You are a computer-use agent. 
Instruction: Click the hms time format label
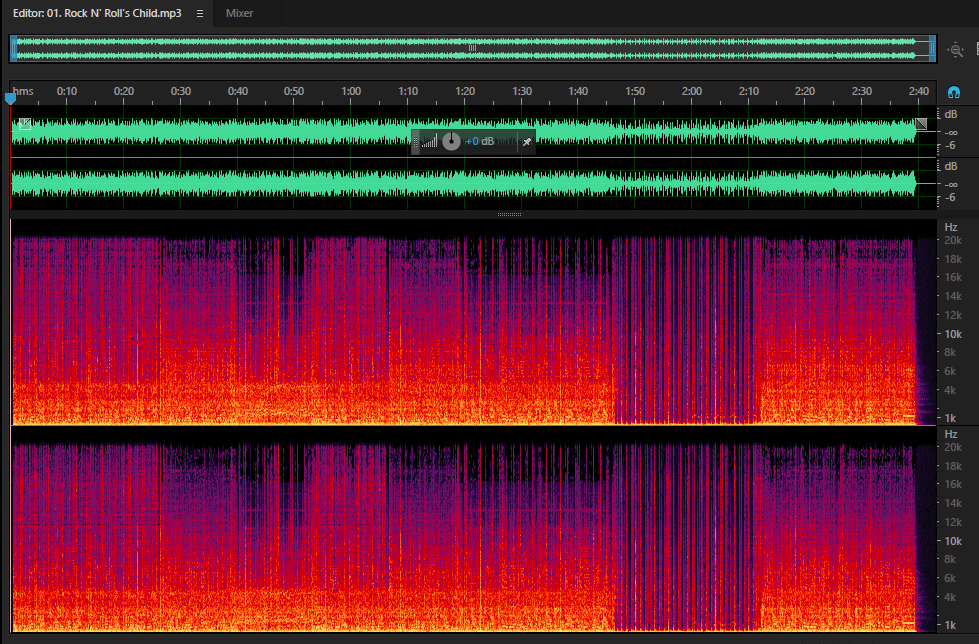(x=23, y=91)
